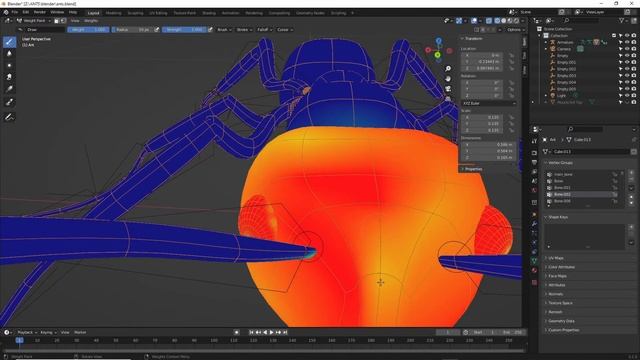
Task: Open the Options dropdown in viewport header
Action: click(x=515, y=29)
